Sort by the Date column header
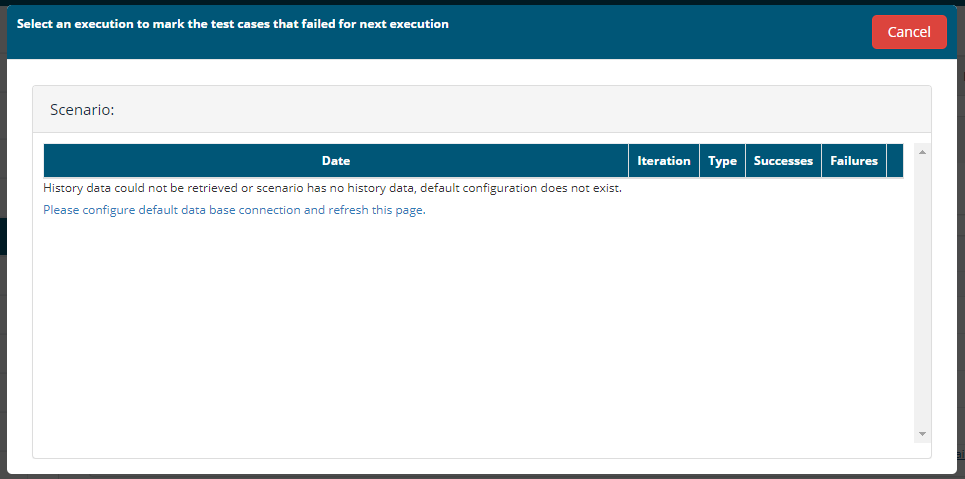This screenshot has width=965, height=479. tap(336, 161)
